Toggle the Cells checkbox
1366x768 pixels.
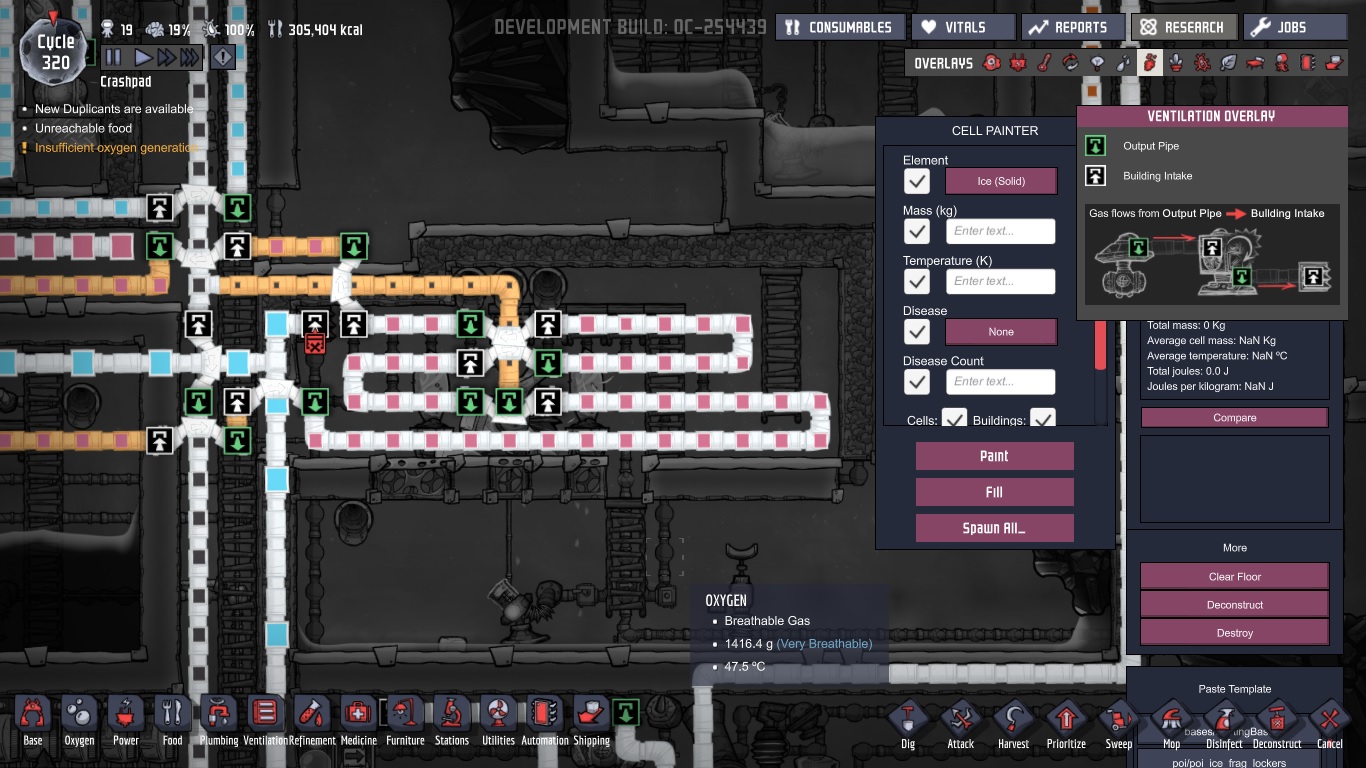pos(955,418)
